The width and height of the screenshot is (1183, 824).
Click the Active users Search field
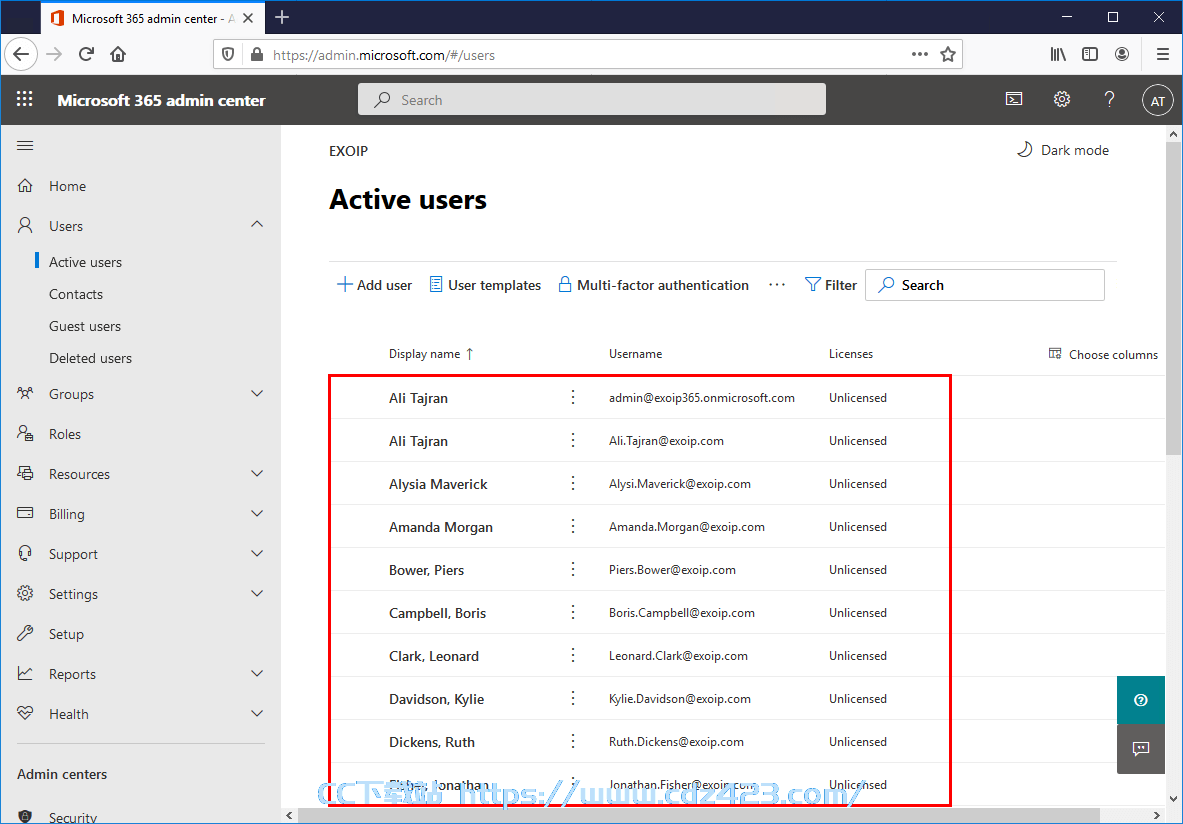coord(985,284)
